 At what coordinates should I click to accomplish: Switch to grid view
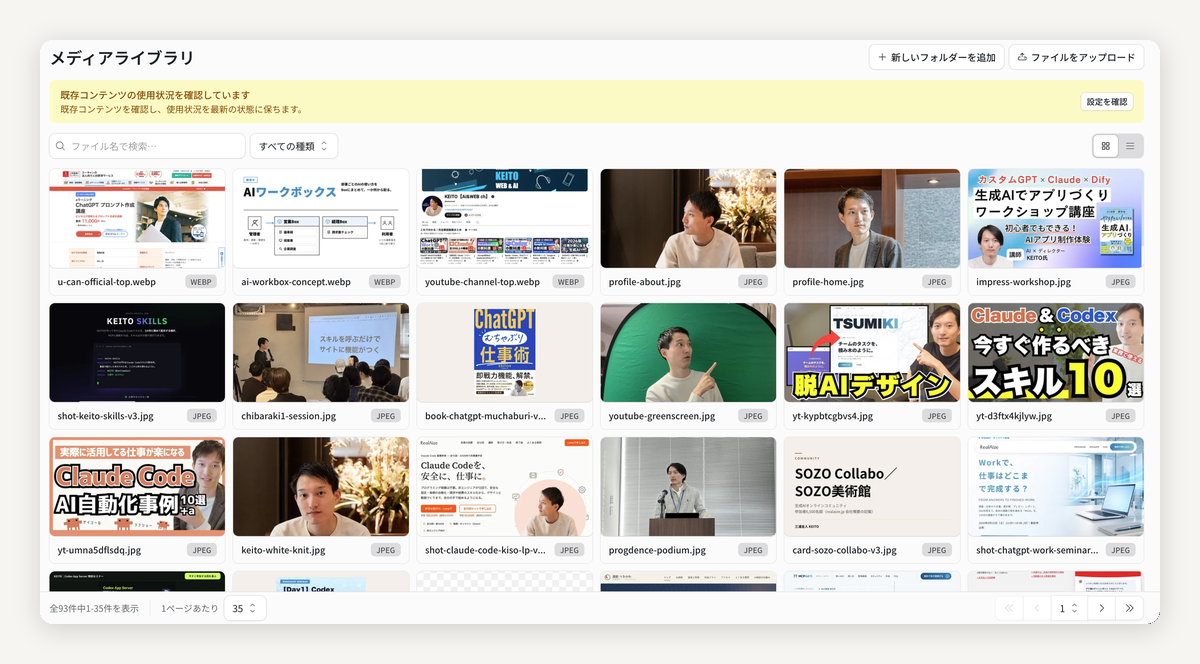click(x=1105, y=146)
